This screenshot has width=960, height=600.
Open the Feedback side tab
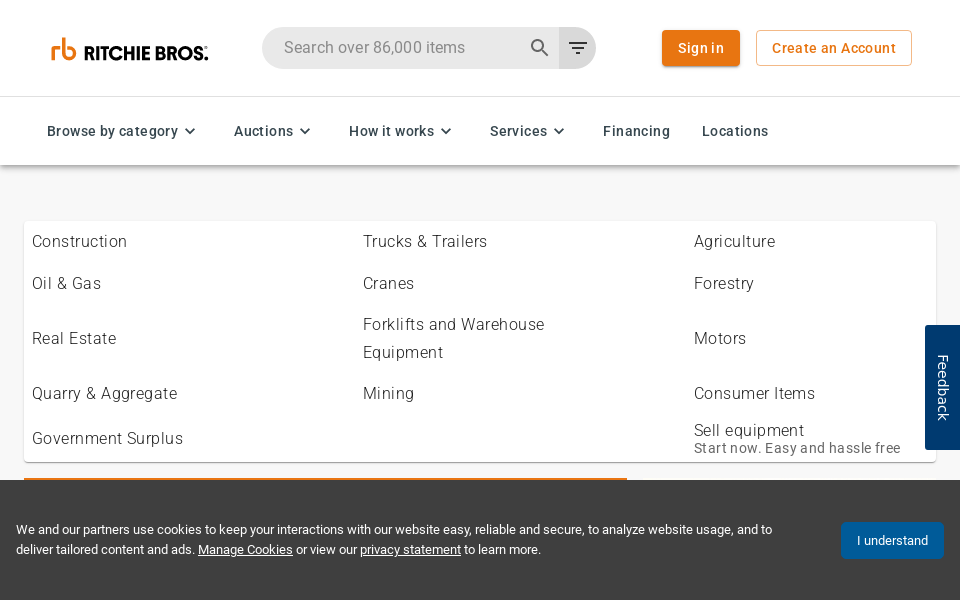point(942,387)
